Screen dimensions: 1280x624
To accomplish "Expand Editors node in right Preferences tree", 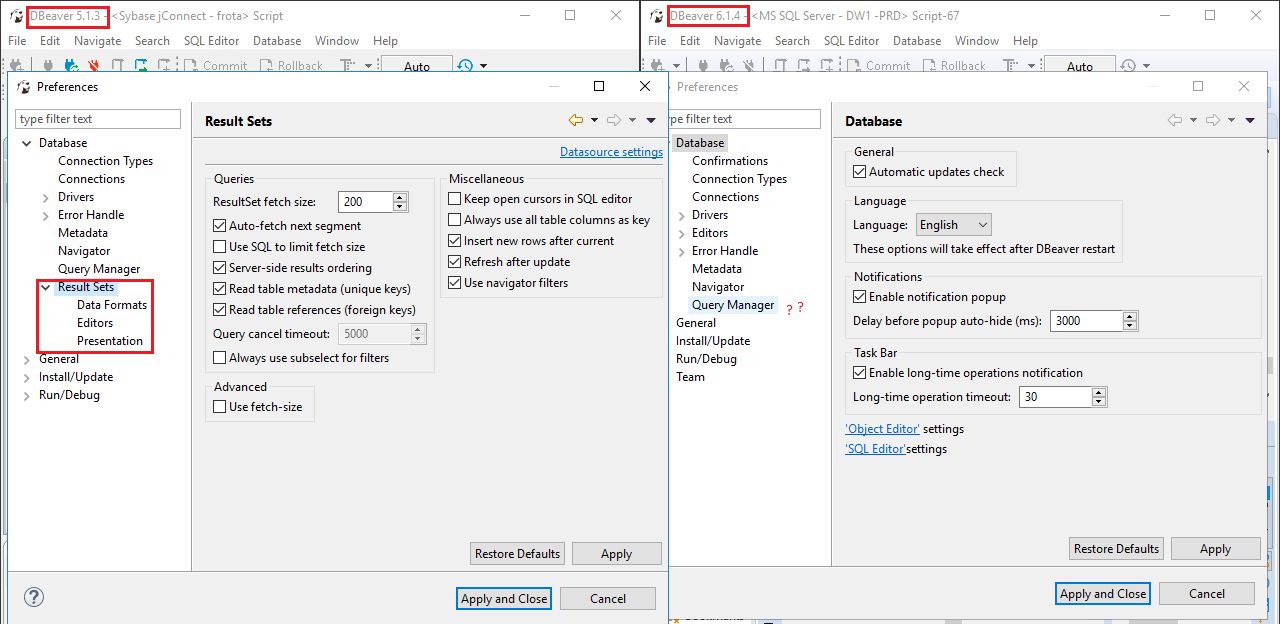I will (682, 233).
